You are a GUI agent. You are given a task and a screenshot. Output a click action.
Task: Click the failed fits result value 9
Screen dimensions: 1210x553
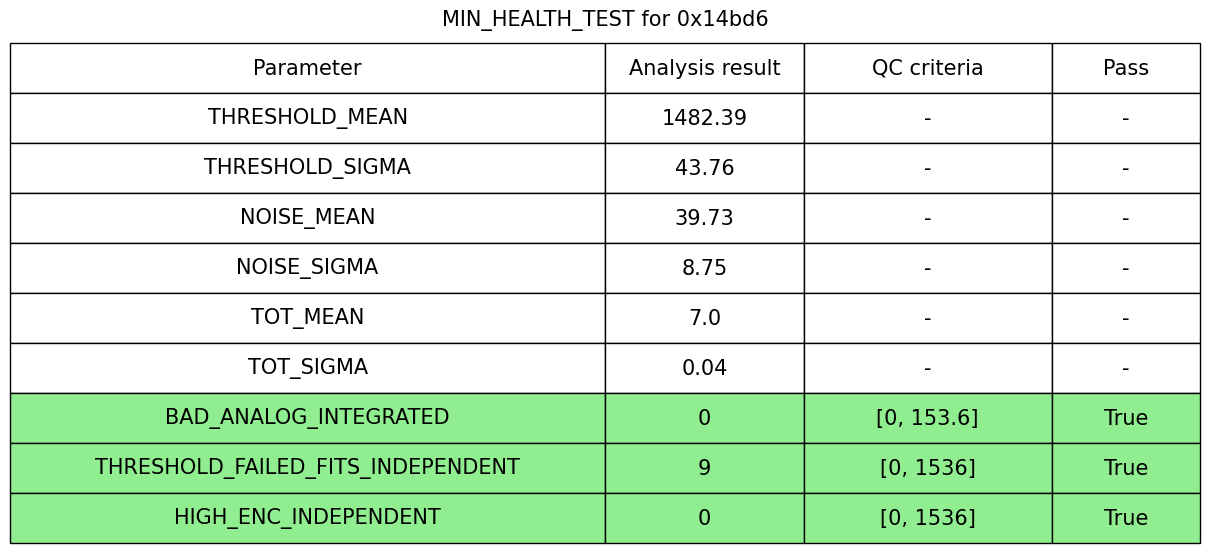[x=704, y=469]
